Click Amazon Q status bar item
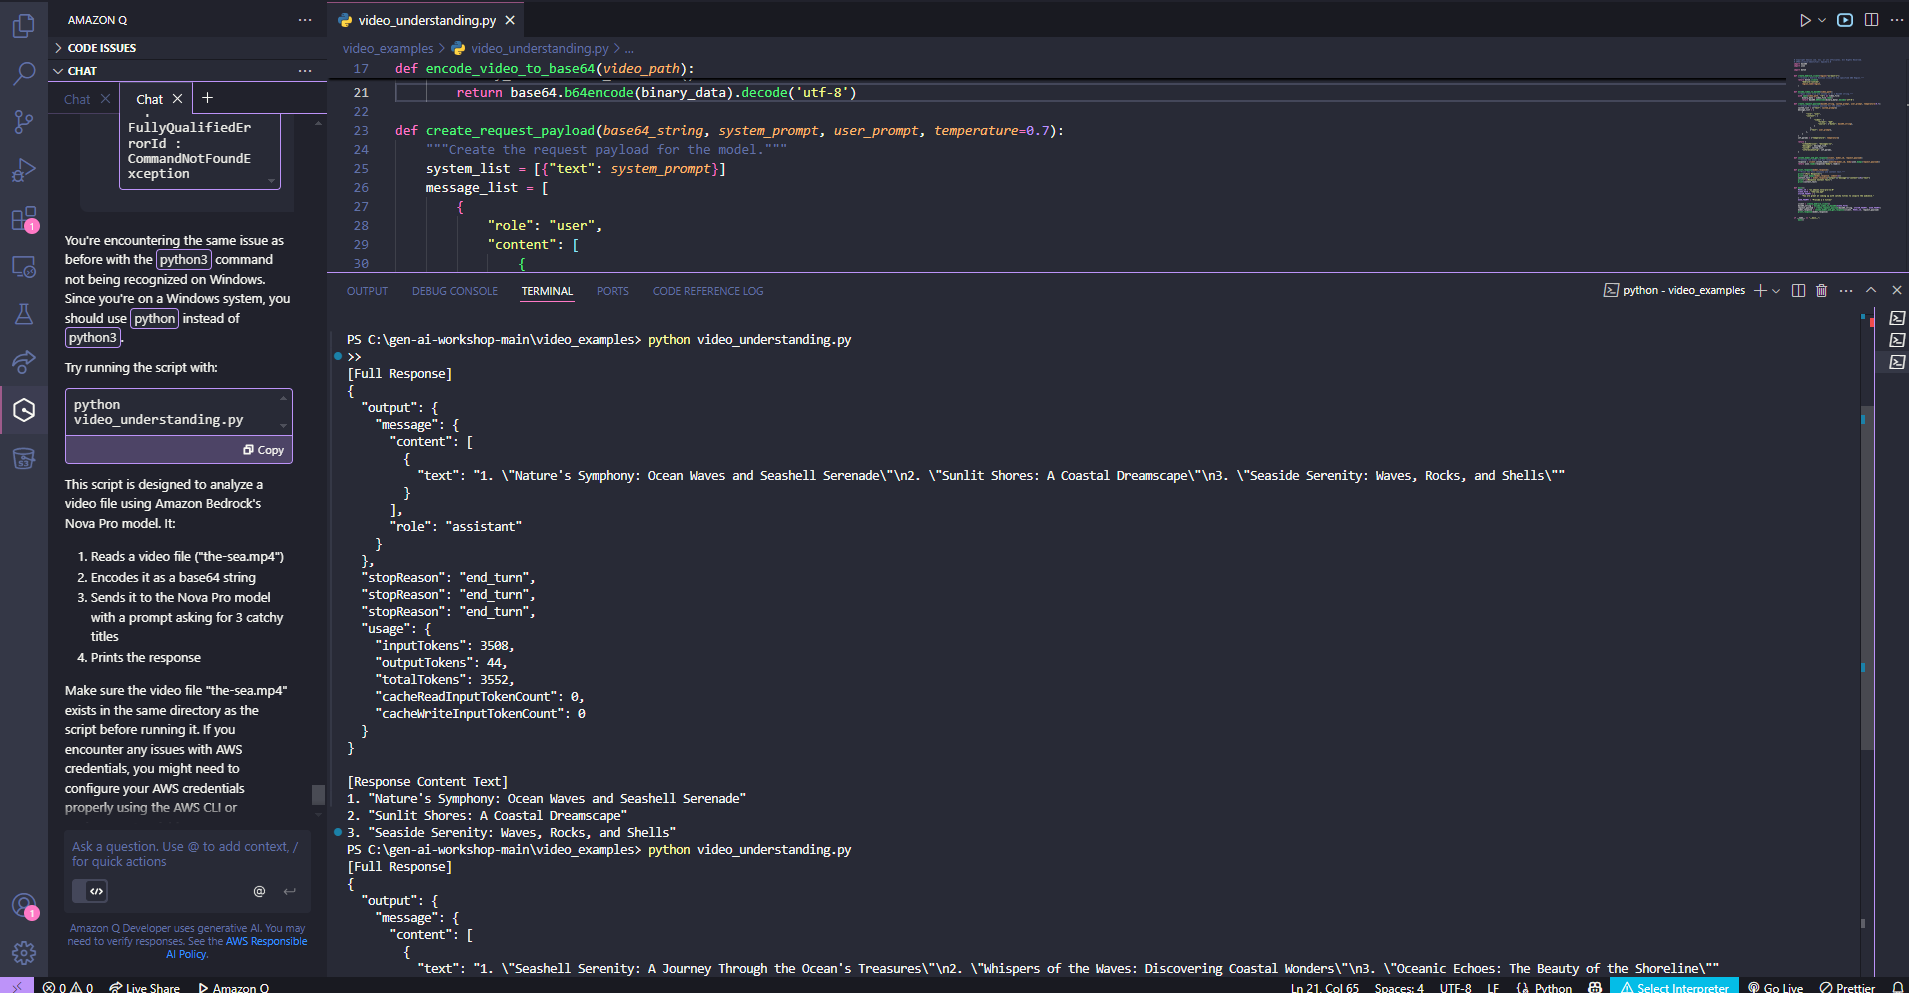The width and height of the screenshot is (1909, 993). click(x=233, y=987)
